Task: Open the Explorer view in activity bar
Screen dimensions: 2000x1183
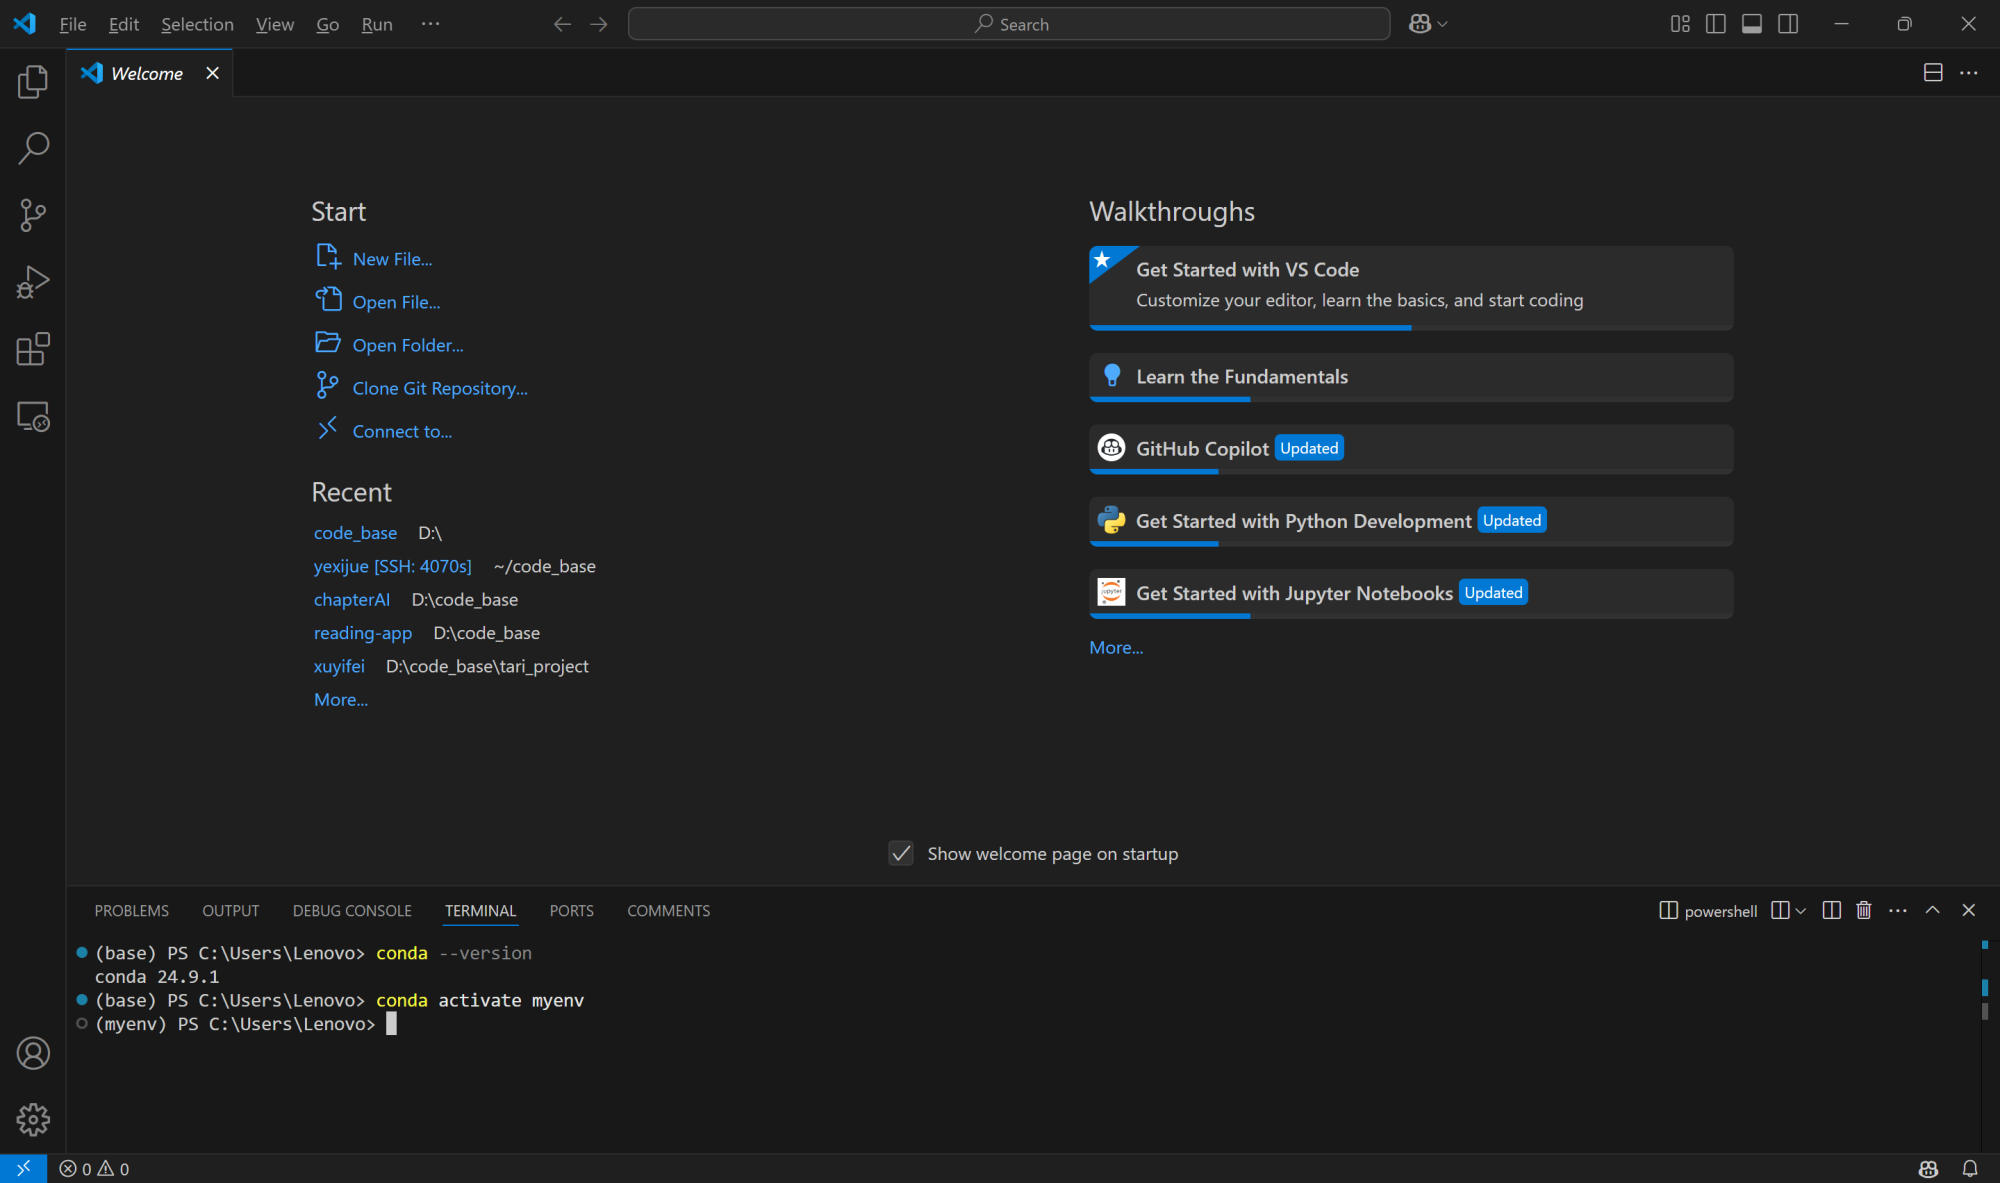Action: click(33, 81)
